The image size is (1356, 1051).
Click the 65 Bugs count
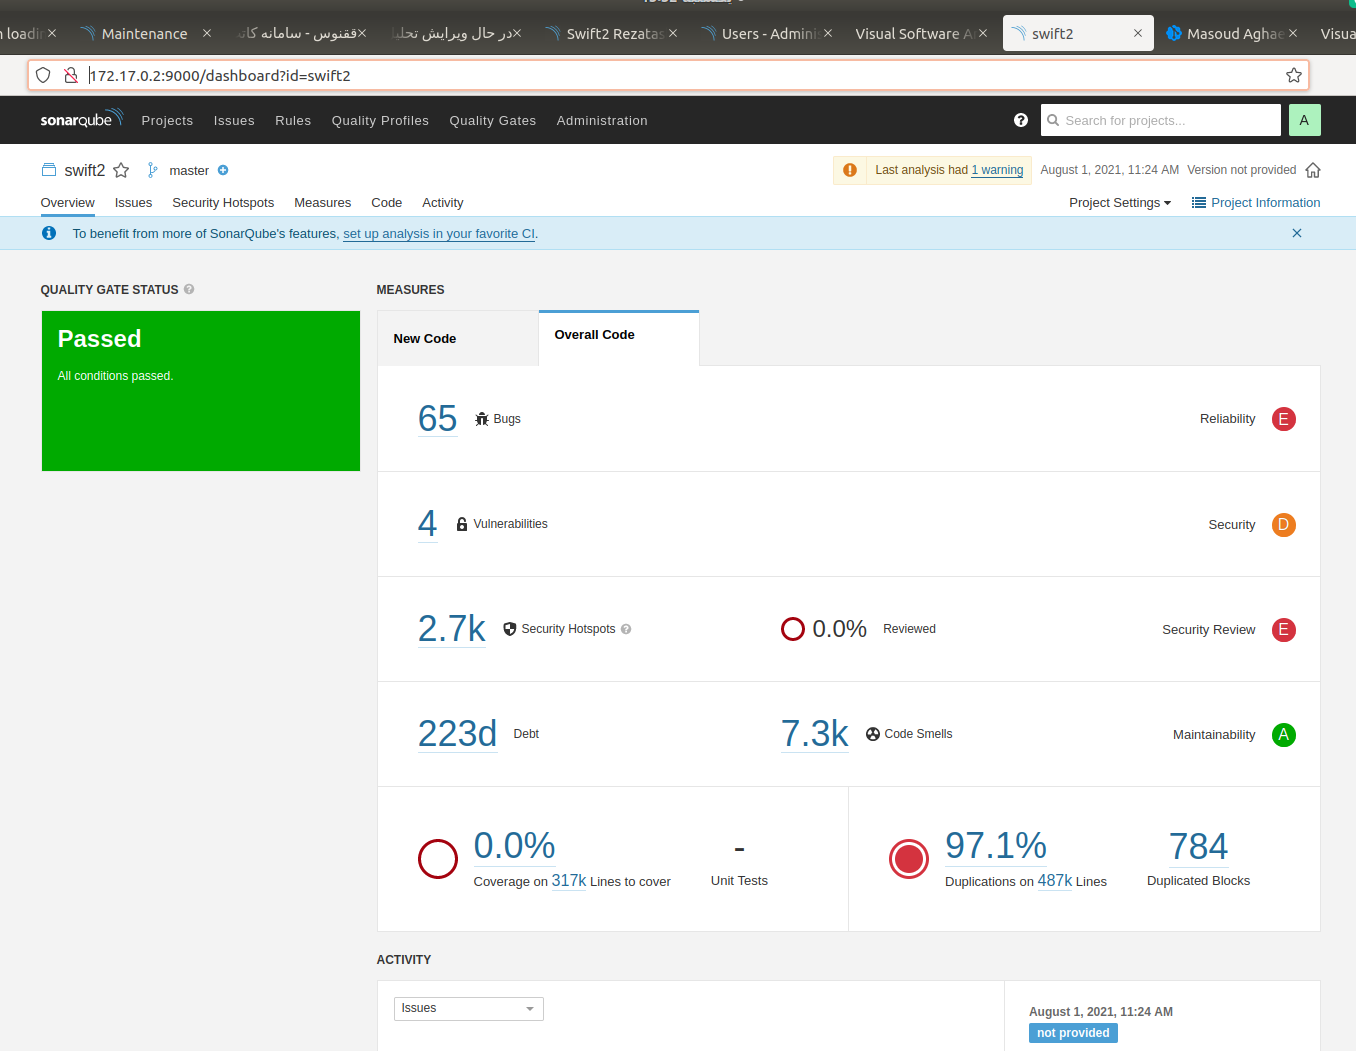coord(437,418)
